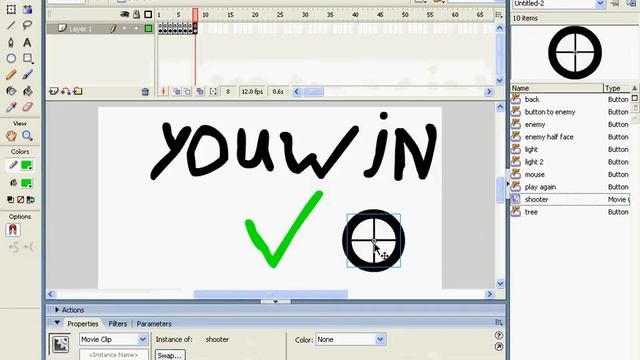Switch to the Properties tab

(x=82, y=324)
